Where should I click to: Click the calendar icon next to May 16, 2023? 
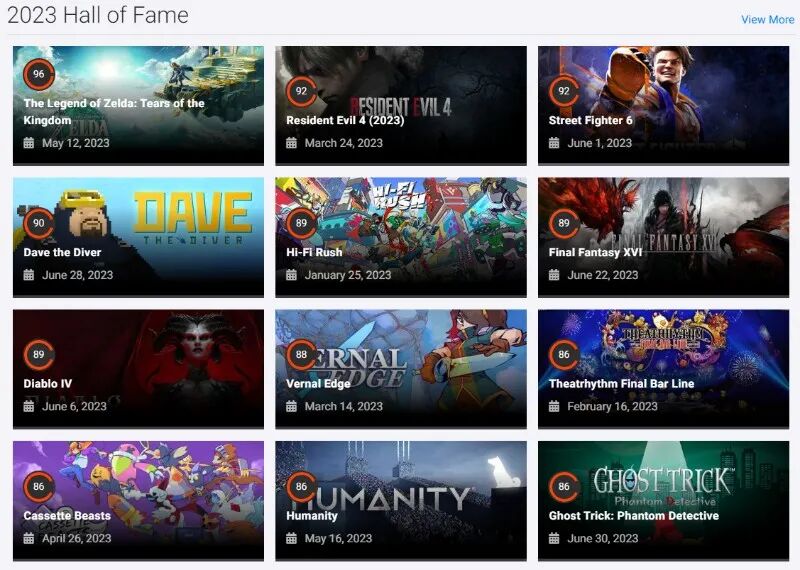click(291, 538)
